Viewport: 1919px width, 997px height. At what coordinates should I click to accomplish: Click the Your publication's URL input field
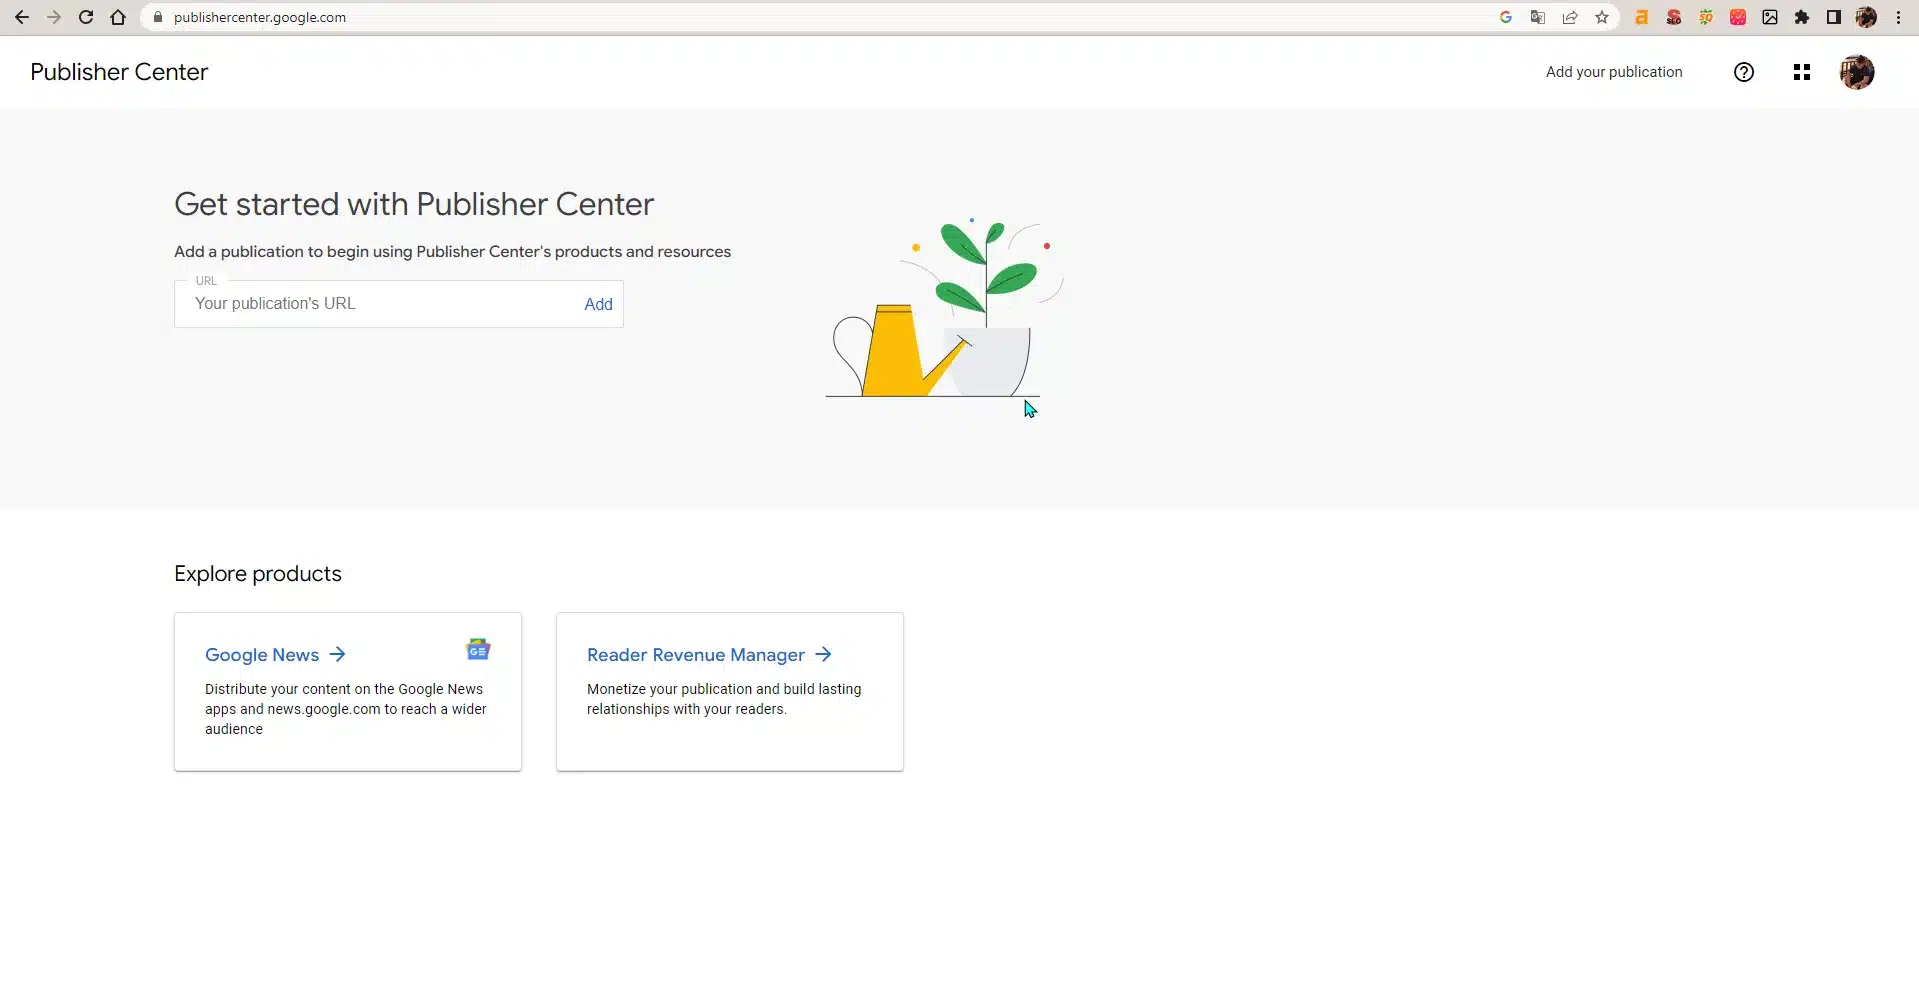click(380, 304)
